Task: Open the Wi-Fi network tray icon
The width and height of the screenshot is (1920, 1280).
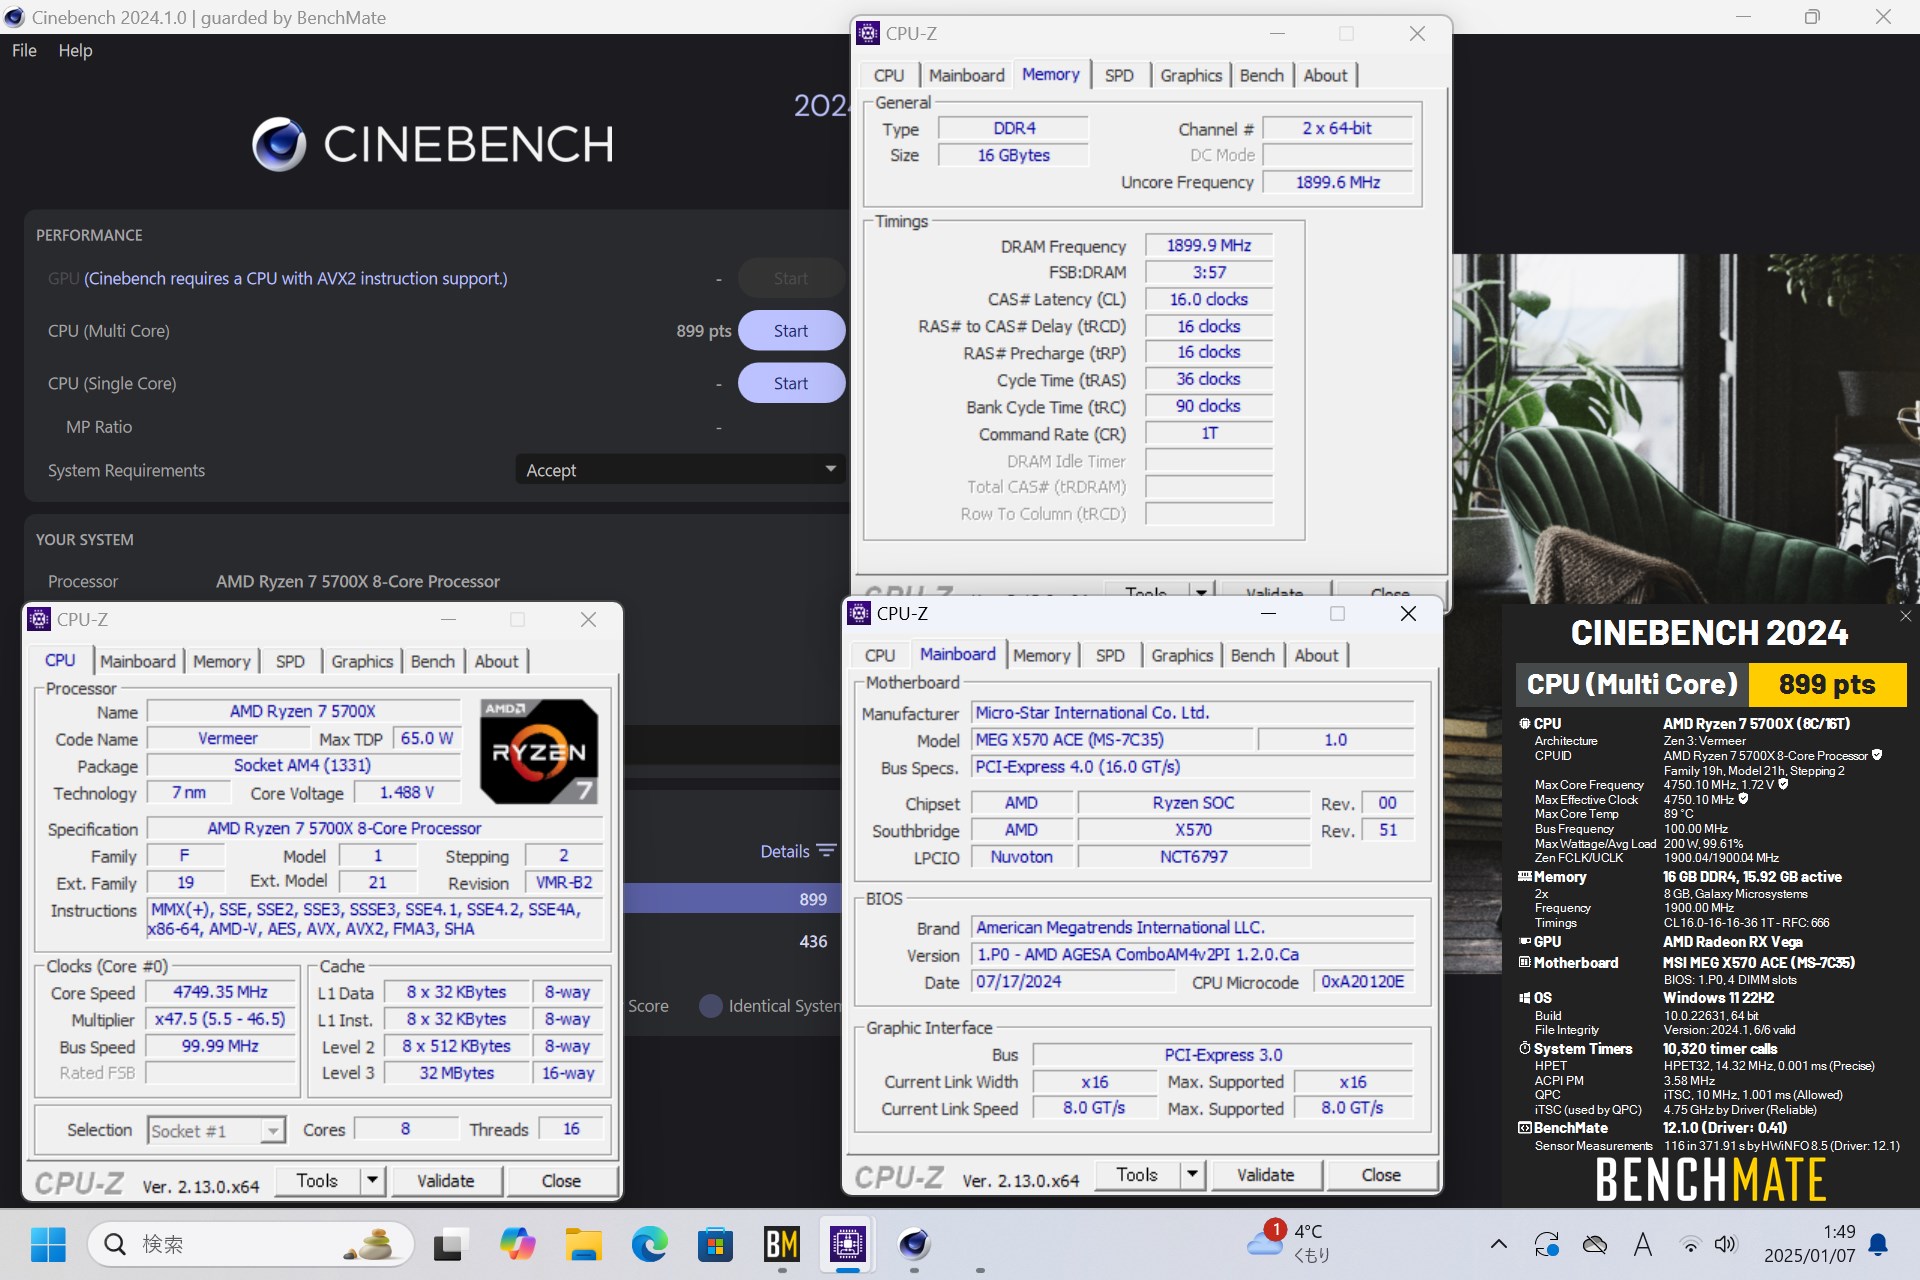Action: [x=1690, y=1245]
